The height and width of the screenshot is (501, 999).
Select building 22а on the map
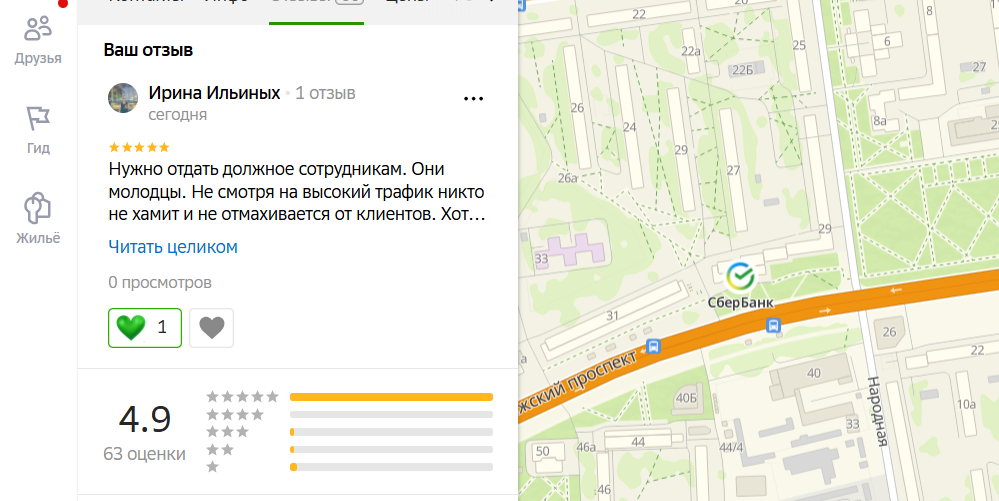(691, 52)
